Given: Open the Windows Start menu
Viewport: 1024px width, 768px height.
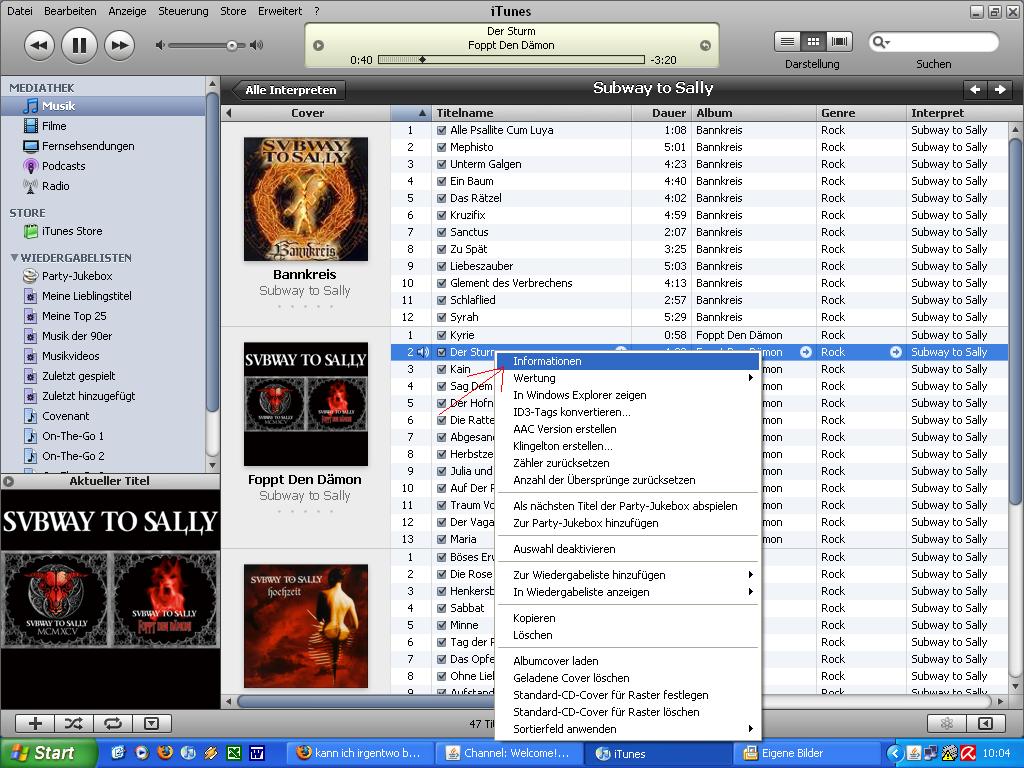Looking at the screenshot, I should (49, 753).
